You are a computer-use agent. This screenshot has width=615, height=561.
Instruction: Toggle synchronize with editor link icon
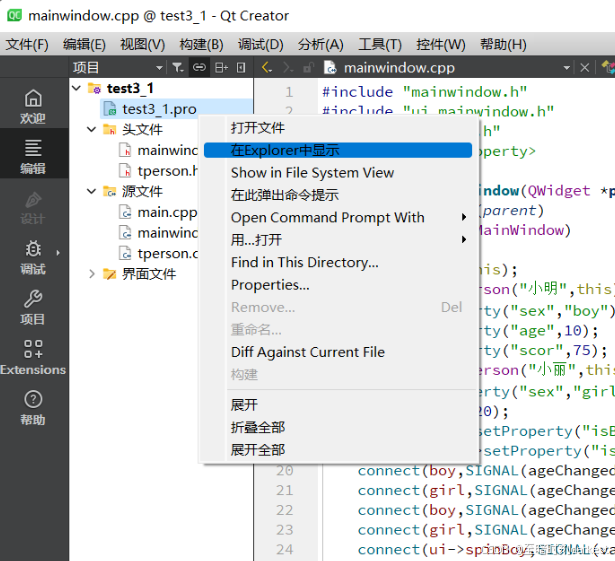pyautogui.click(x=199, y=68)
